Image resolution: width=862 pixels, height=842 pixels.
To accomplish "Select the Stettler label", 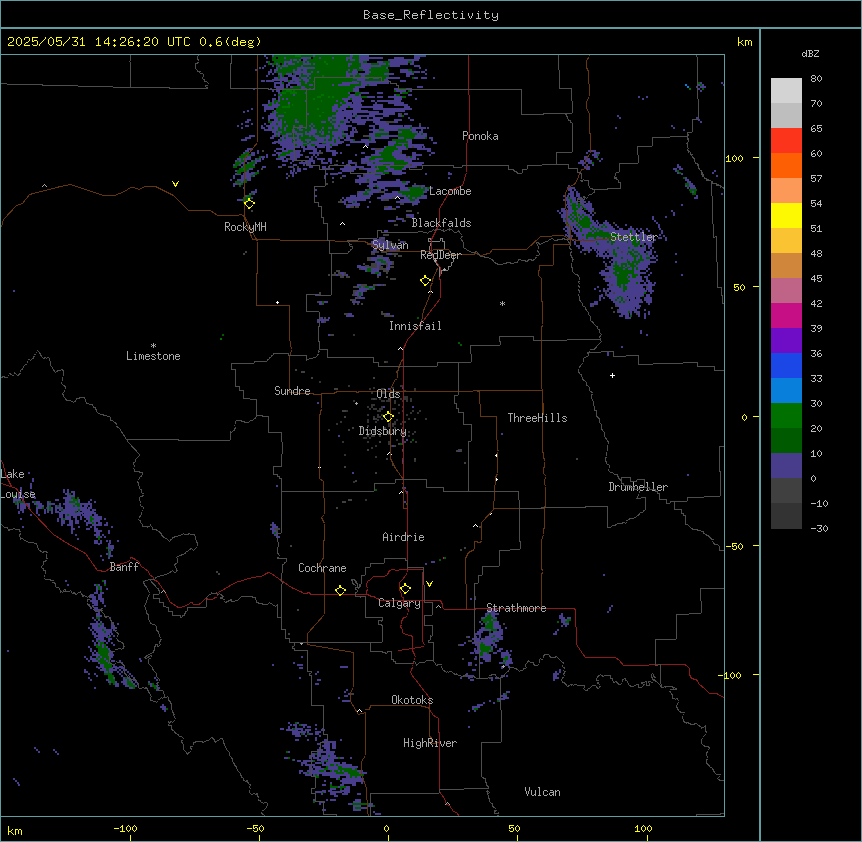I will tap(633, 237).
